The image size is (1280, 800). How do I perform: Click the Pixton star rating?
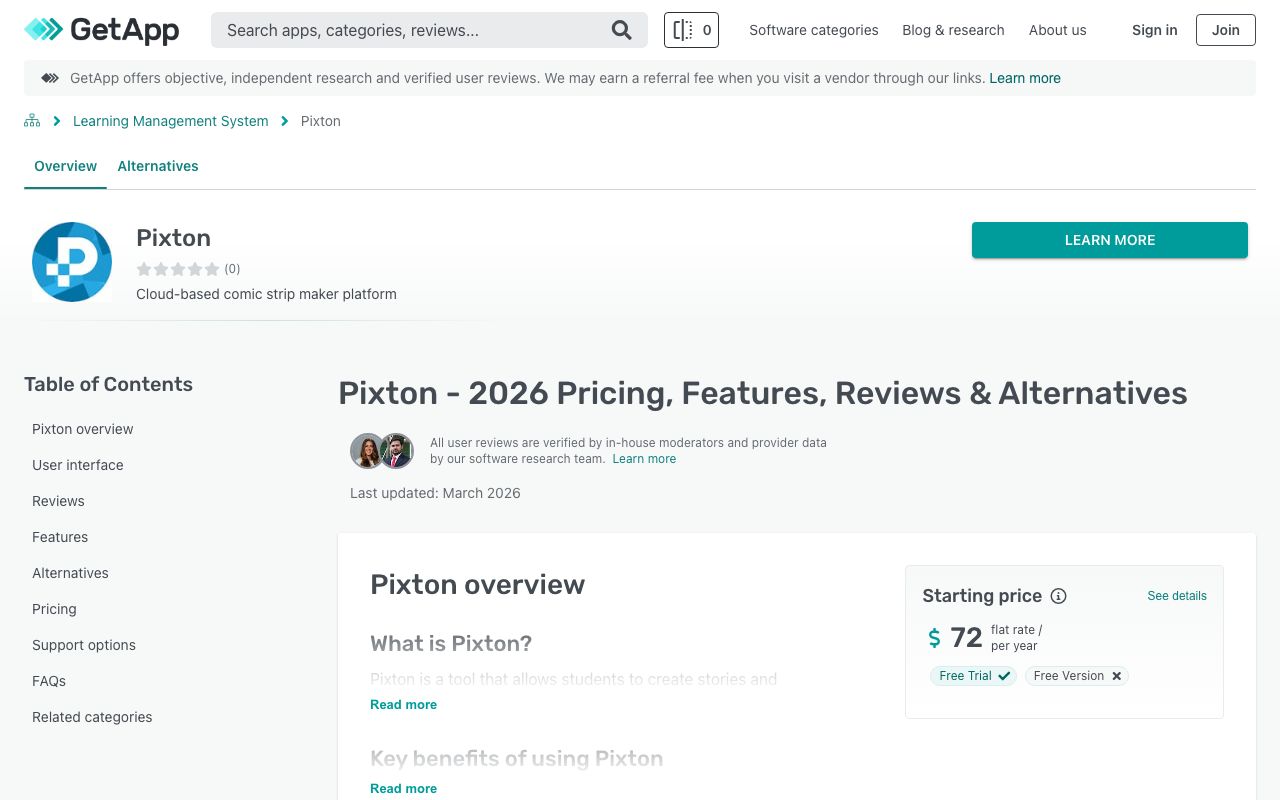pos(178,269)
